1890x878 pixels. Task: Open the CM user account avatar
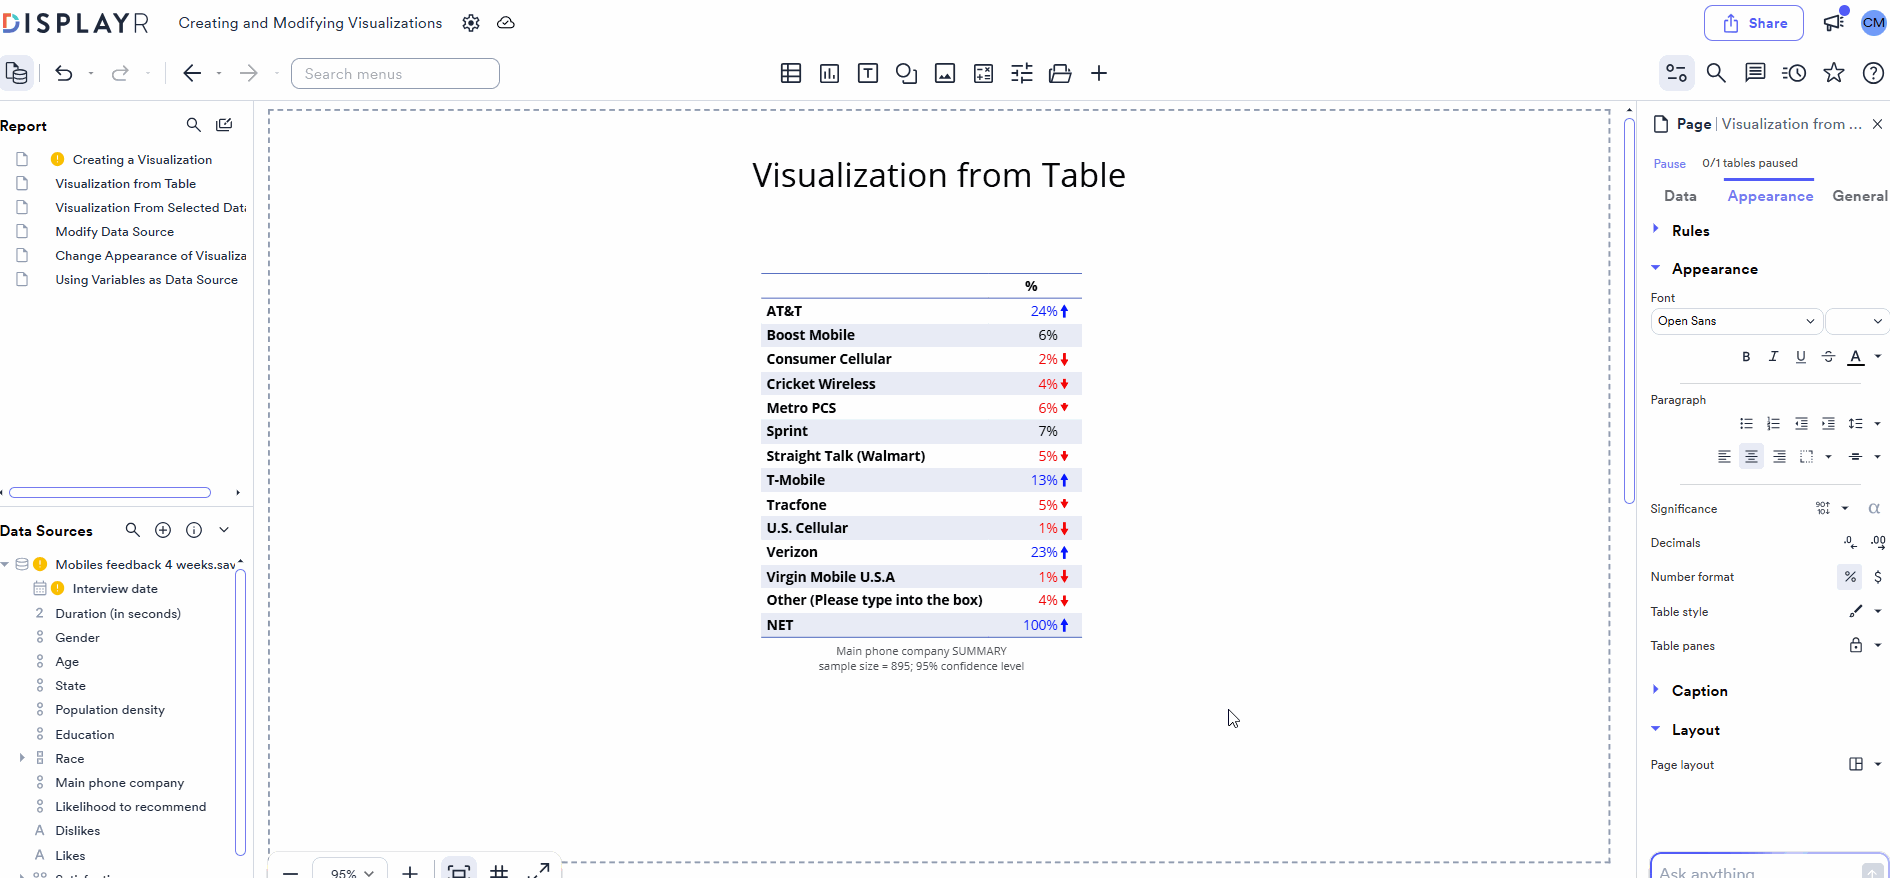click(1874, 22)
